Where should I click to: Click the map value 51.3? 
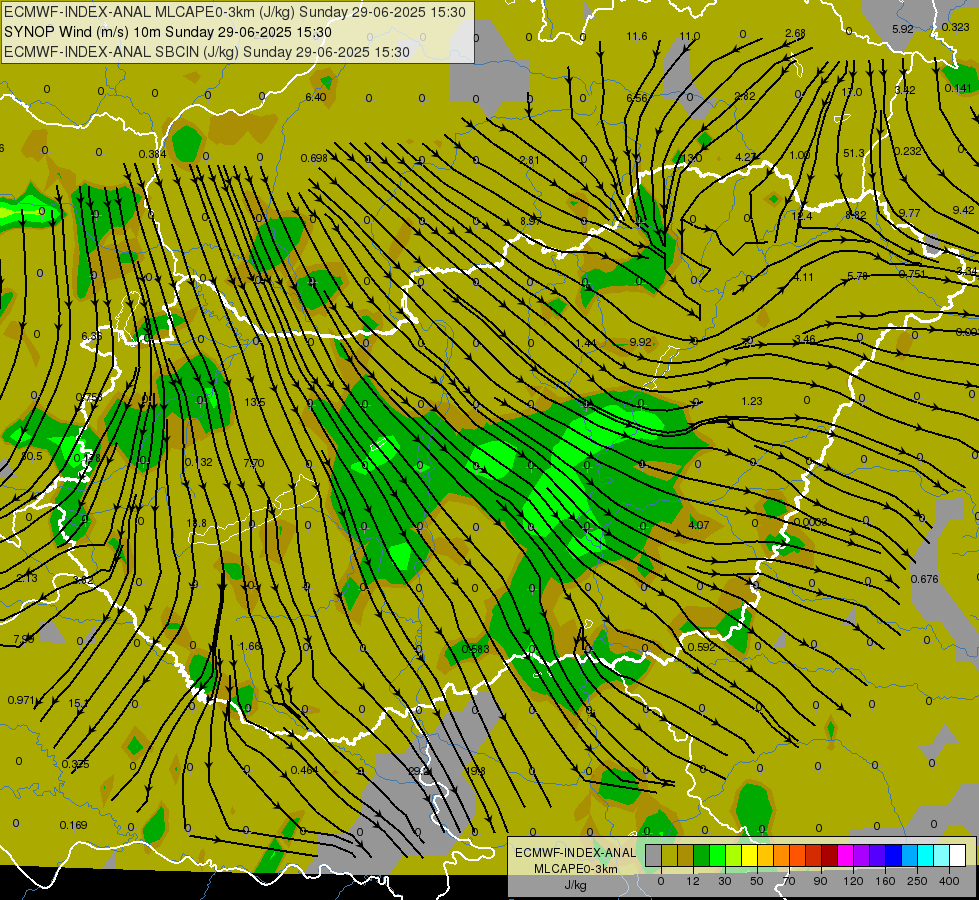coord(854,153)
